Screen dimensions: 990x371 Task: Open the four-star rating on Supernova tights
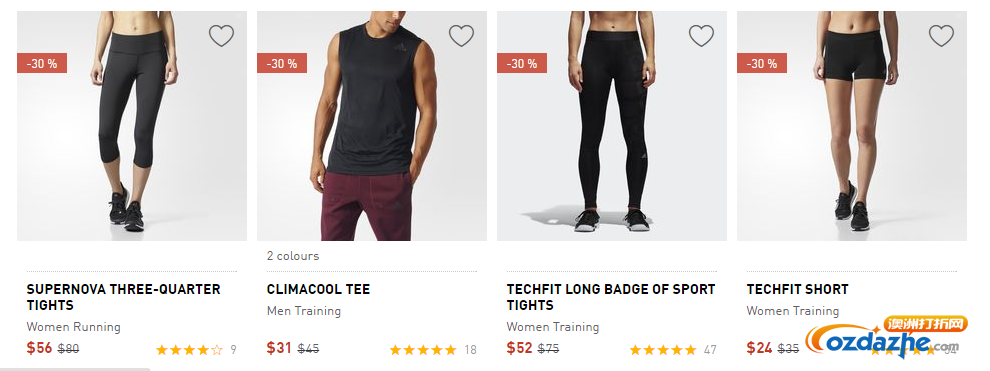[x=189, y=350]
